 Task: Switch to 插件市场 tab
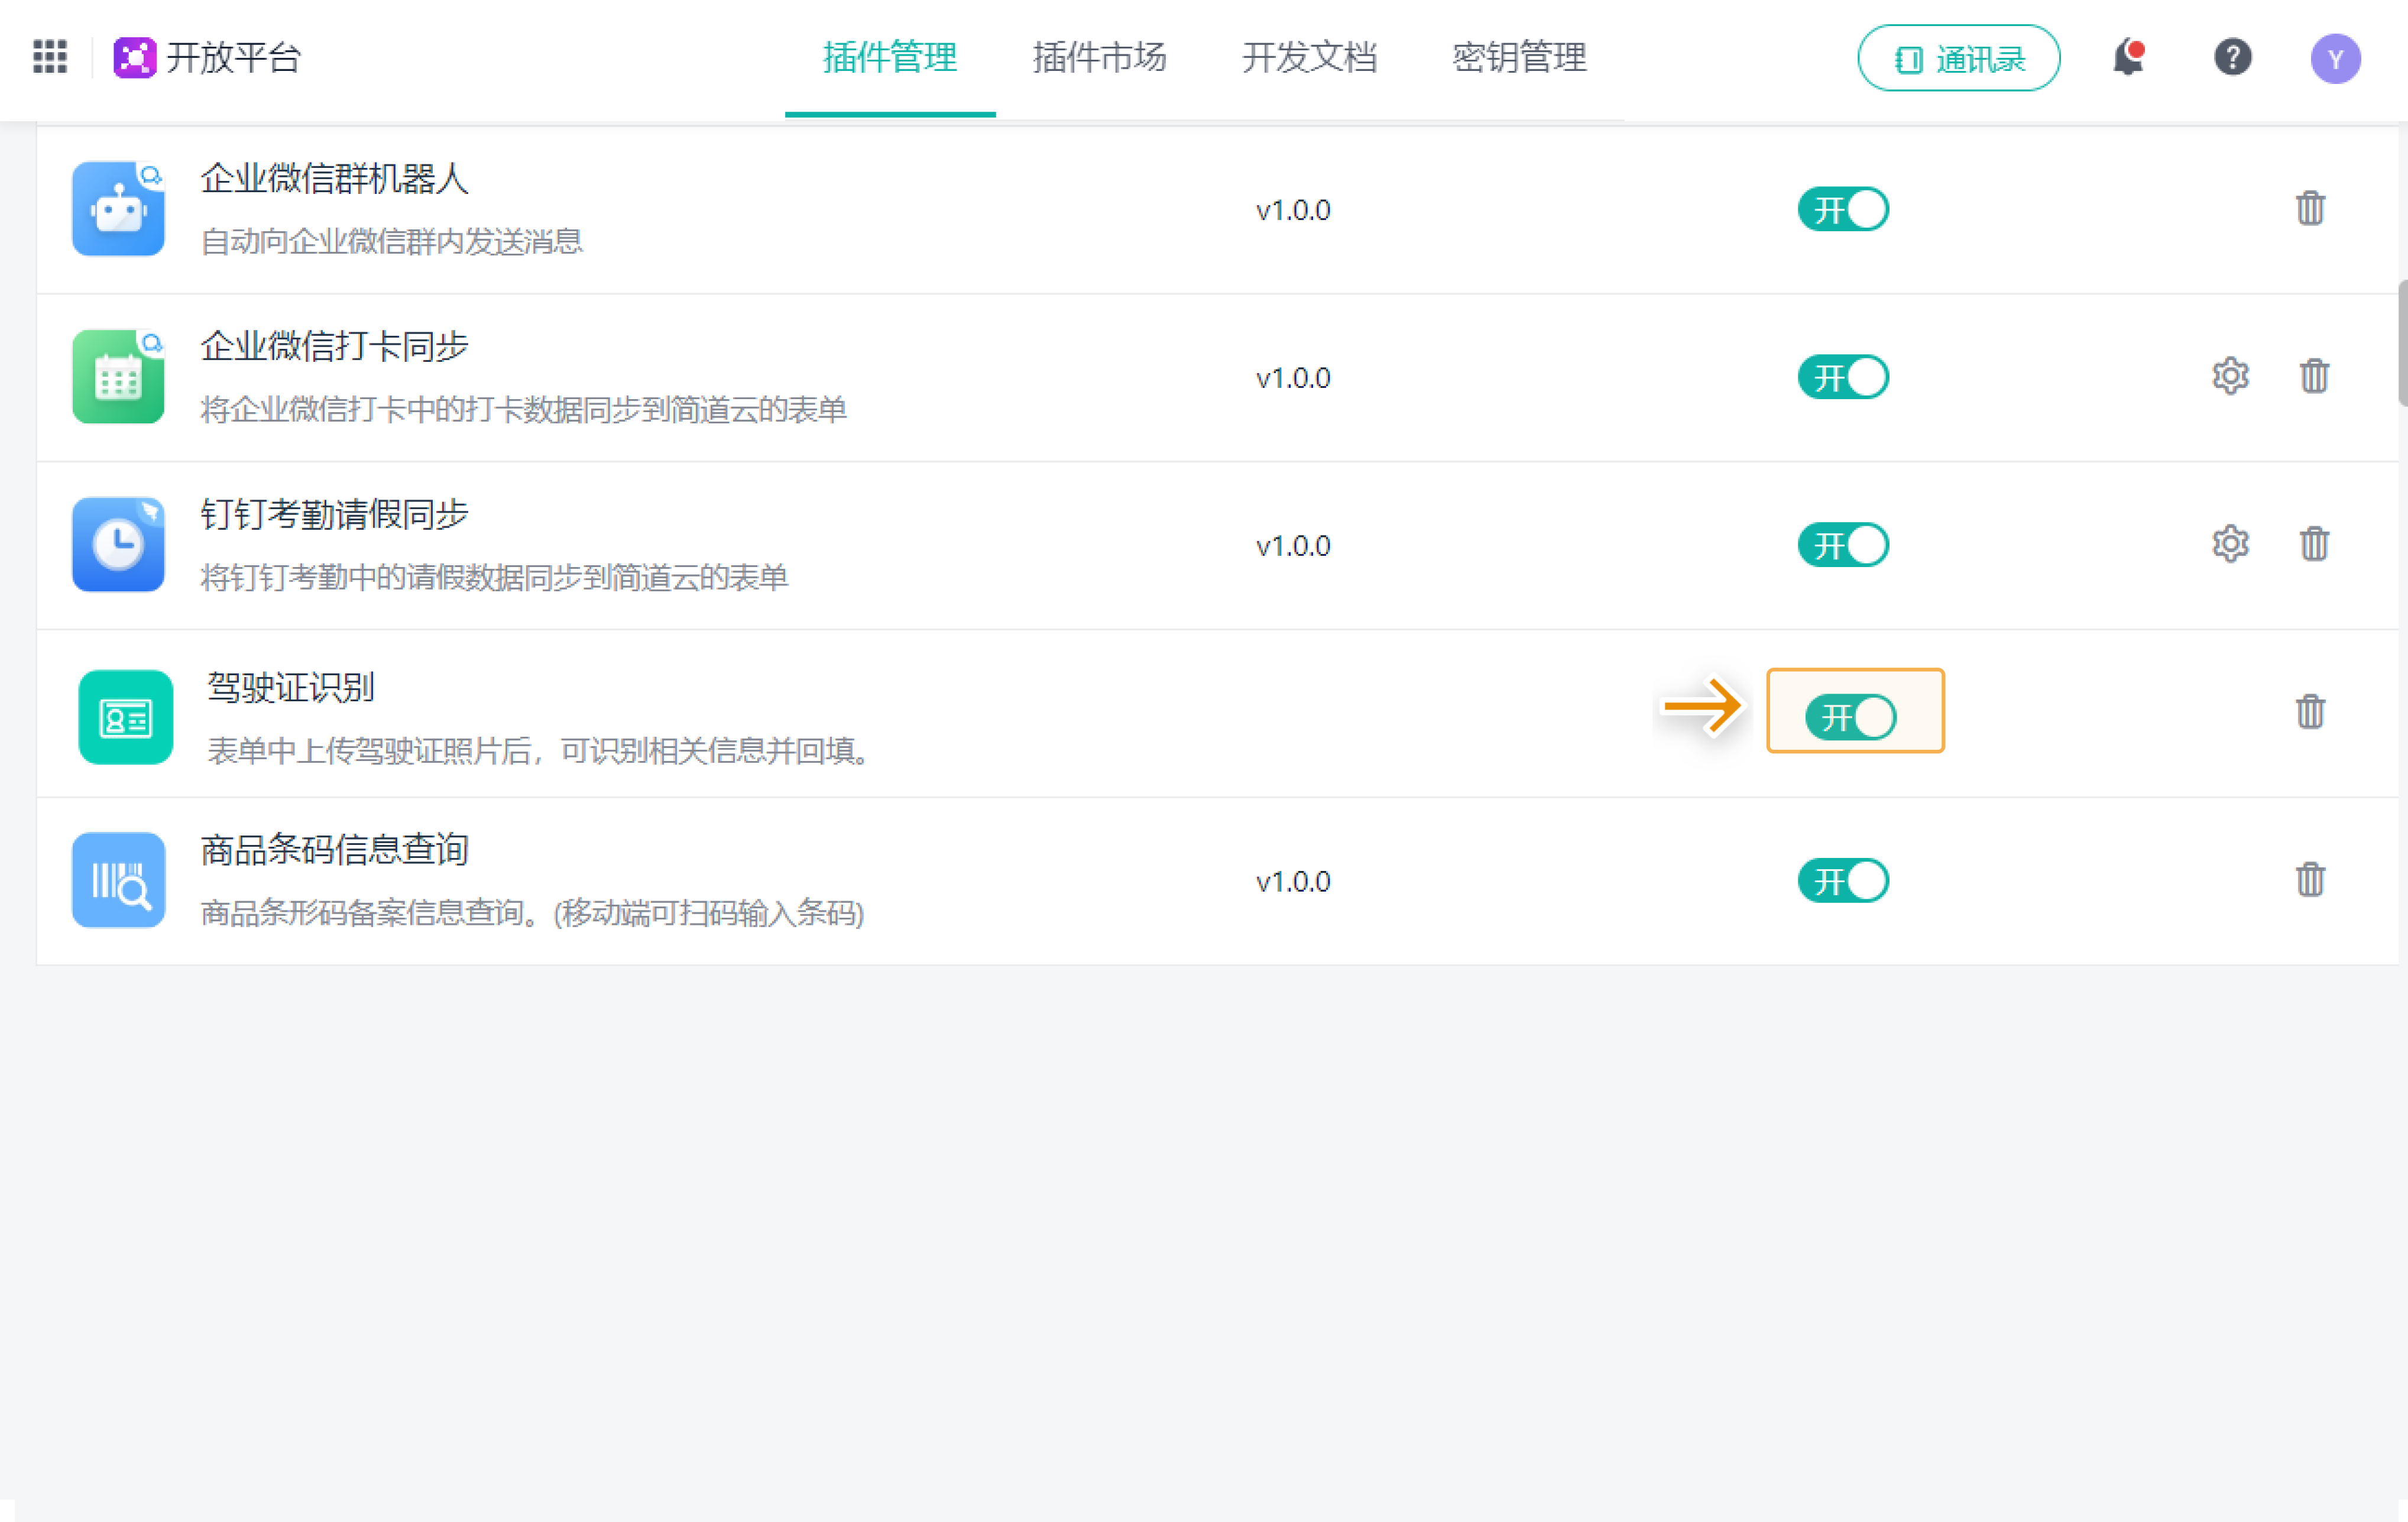pyautogui.click(x=1099, y=58)
